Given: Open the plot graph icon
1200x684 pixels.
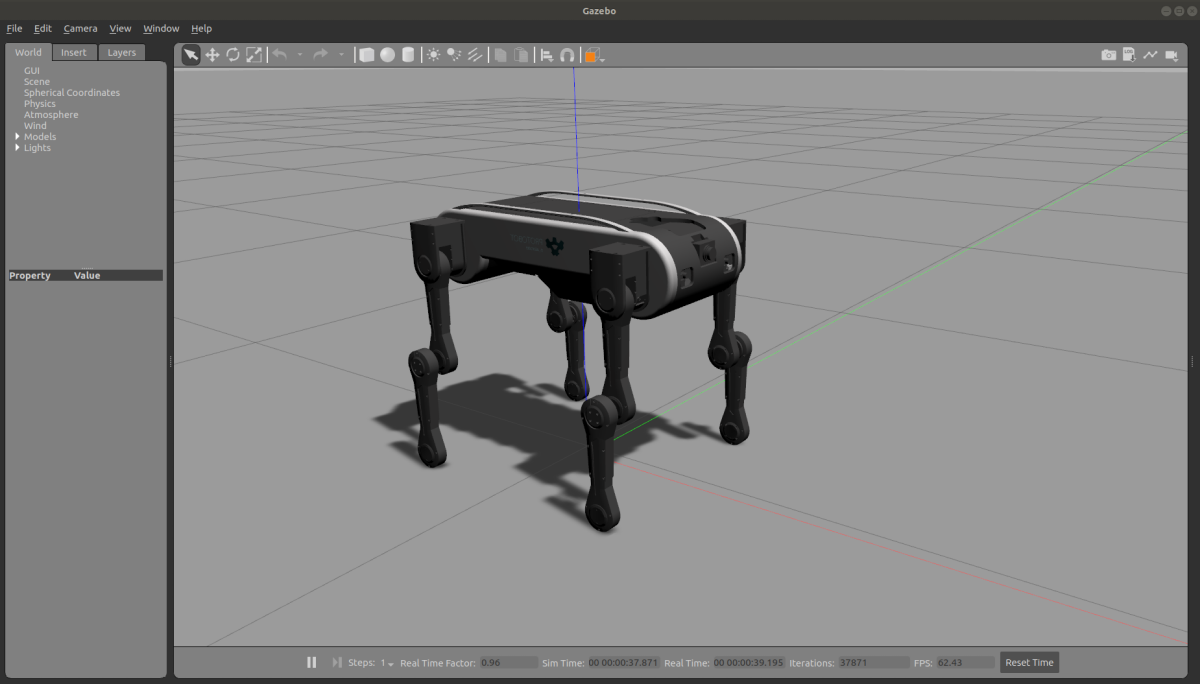Looking at the screenshot, I should [x=1150, y=55].
